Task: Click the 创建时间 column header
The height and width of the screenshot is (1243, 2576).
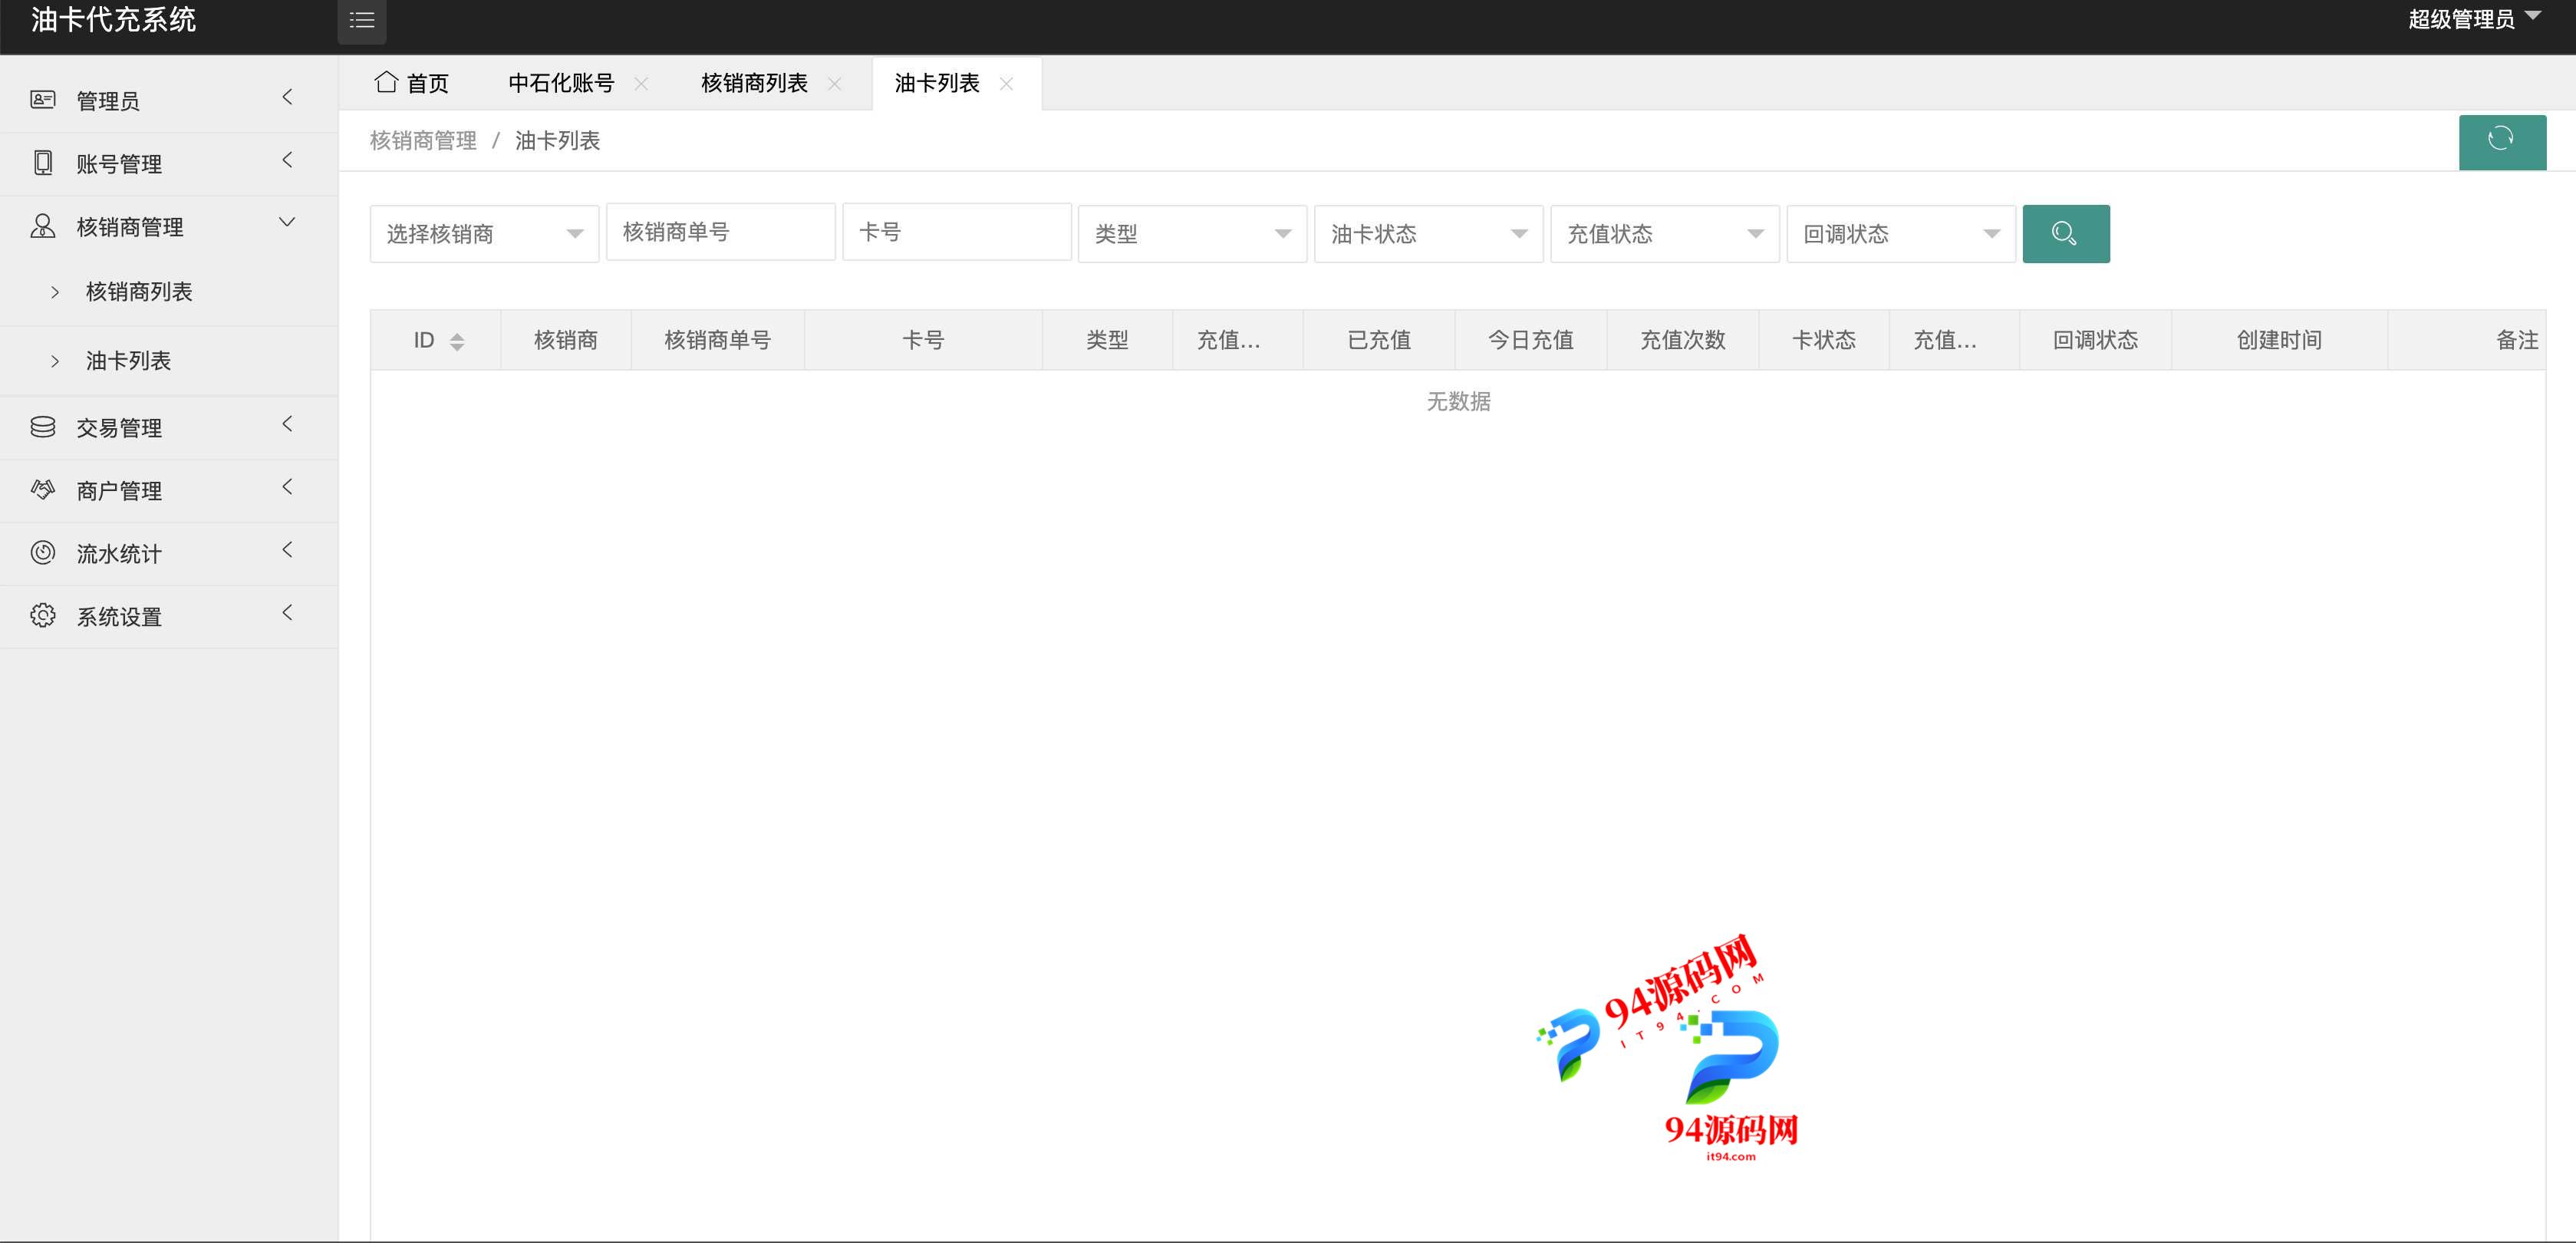Action: click(2279, 340)
